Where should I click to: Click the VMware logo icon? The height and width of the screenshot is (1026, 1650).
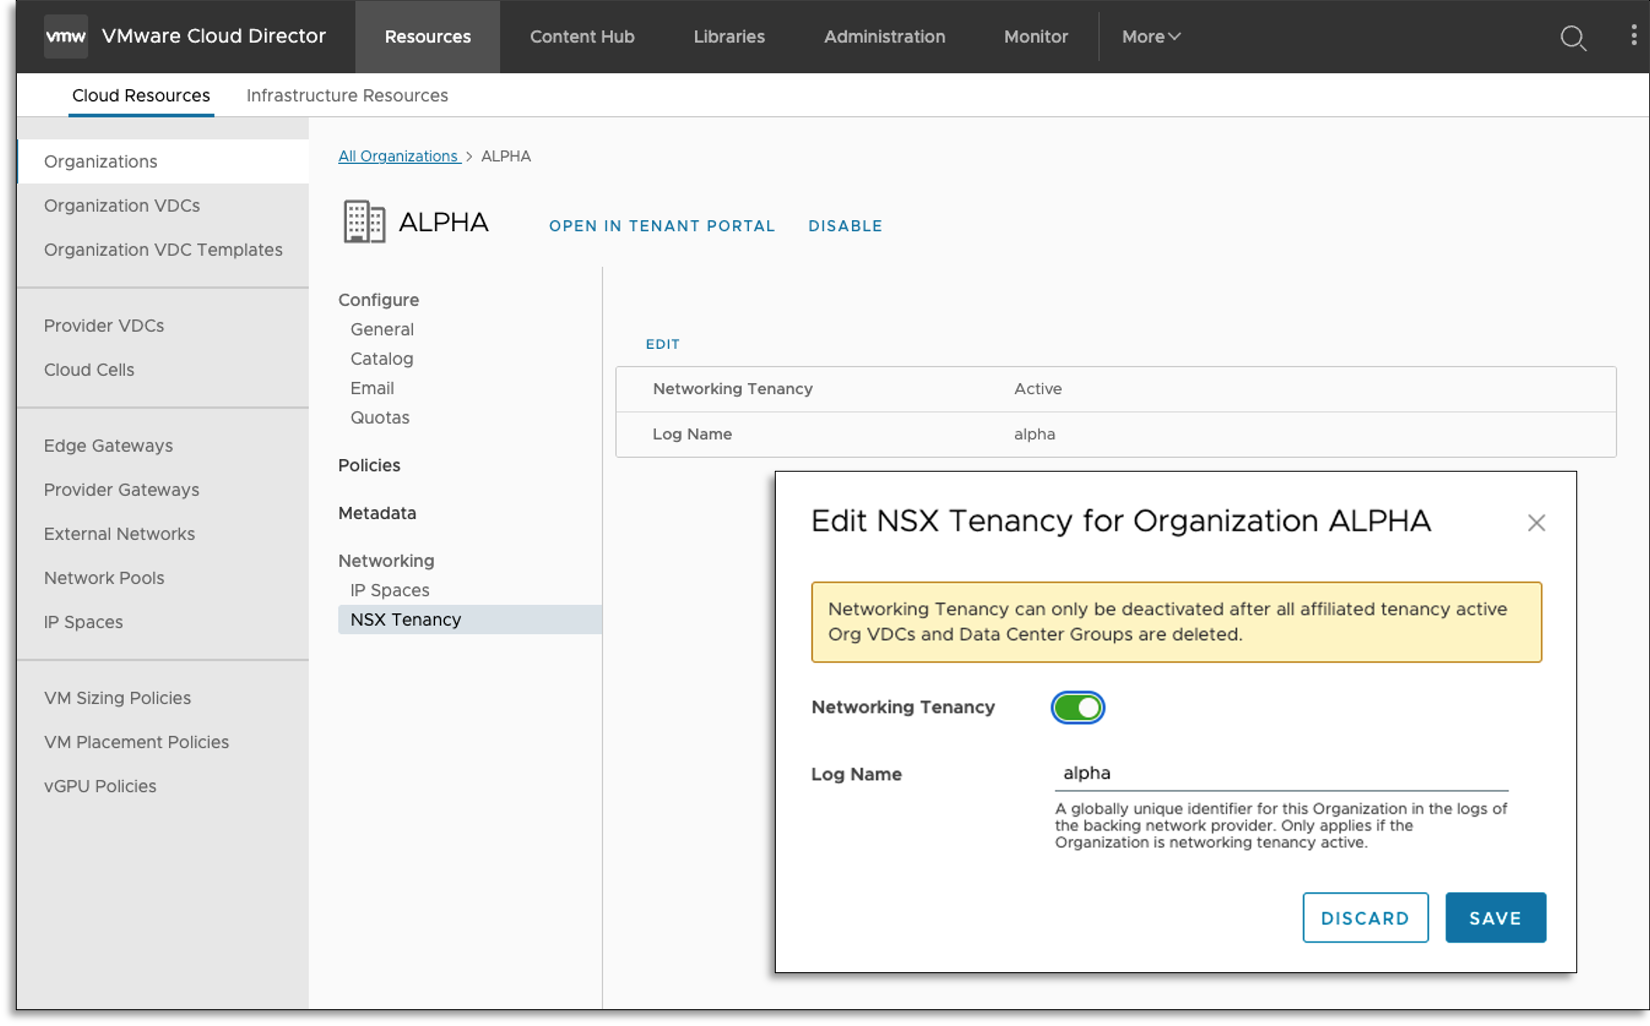(66, 37)
